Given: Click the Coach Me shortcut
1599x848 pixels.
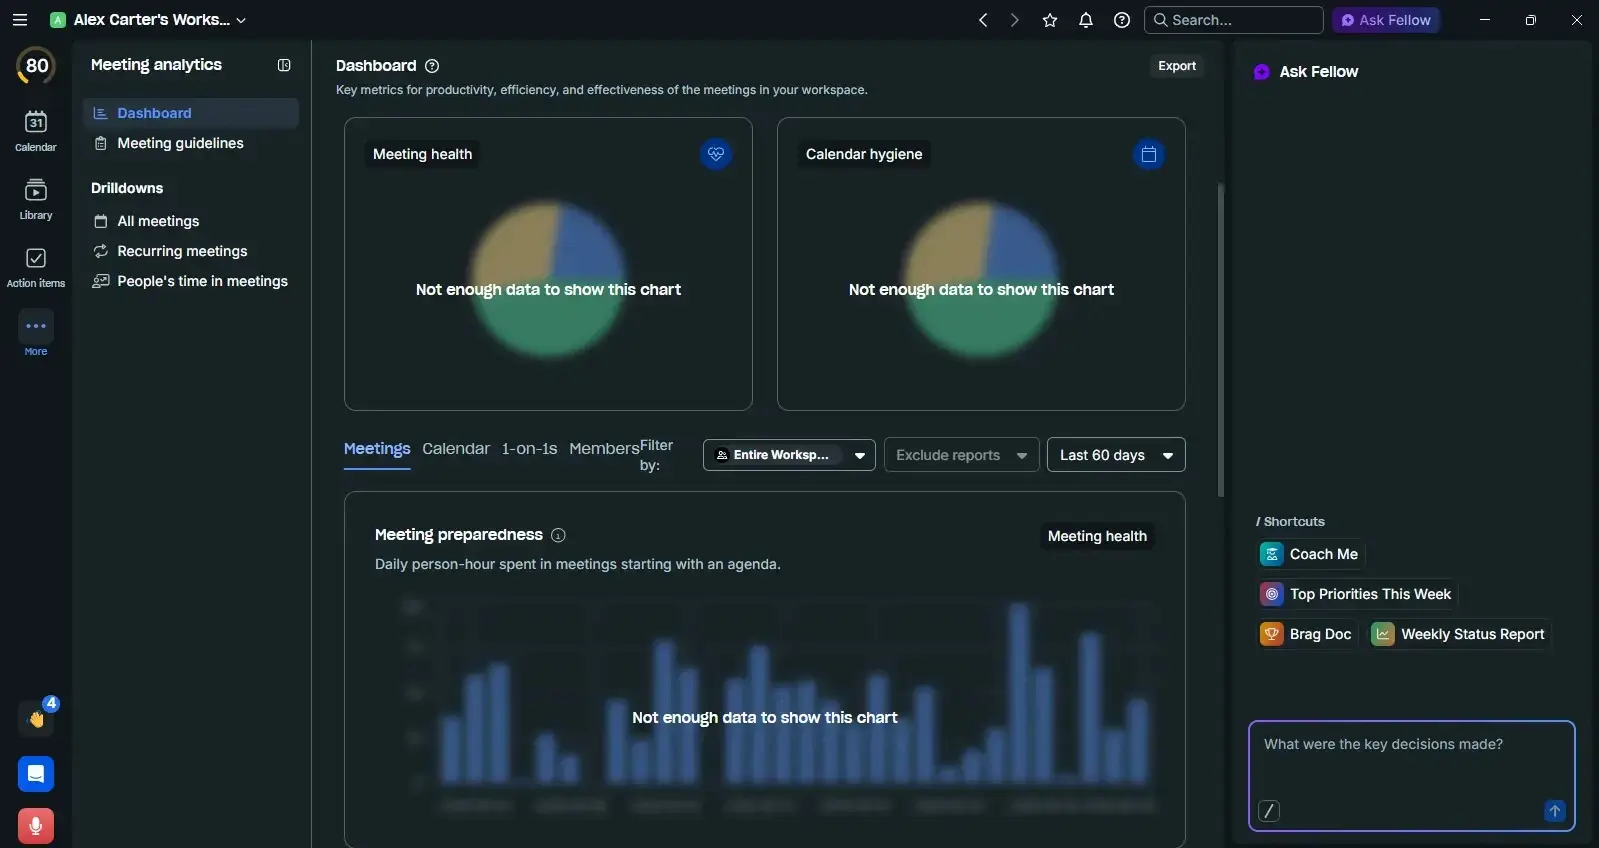Looking at the screenshot, I should coord(1311,554).
